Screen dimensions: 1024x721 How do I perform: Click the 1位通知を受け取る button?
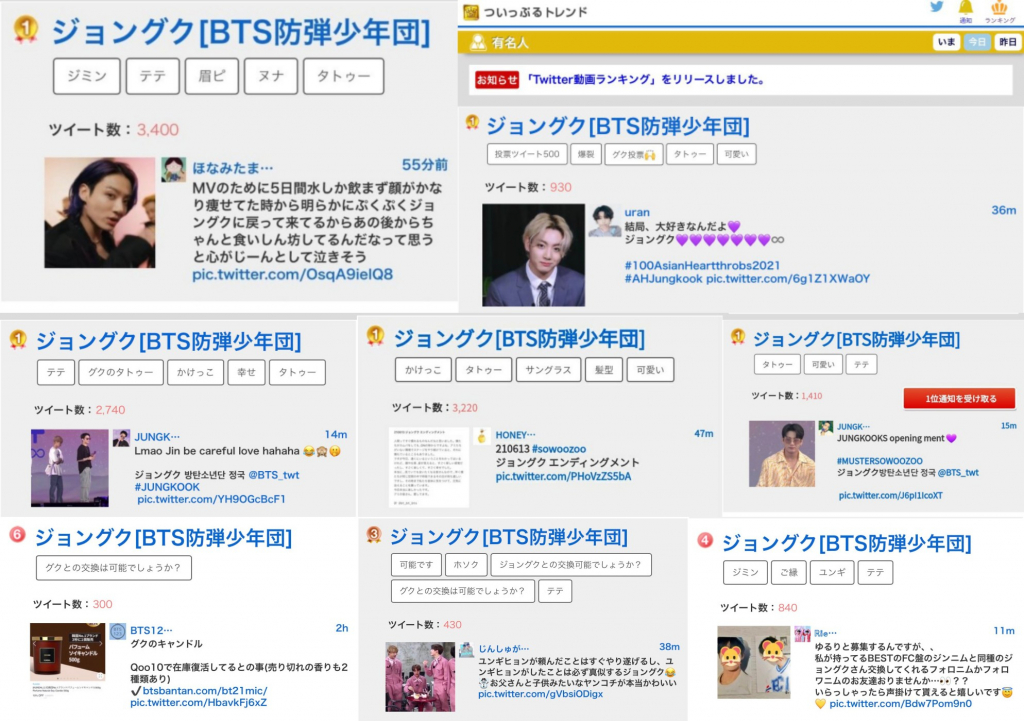coord(959,398)
